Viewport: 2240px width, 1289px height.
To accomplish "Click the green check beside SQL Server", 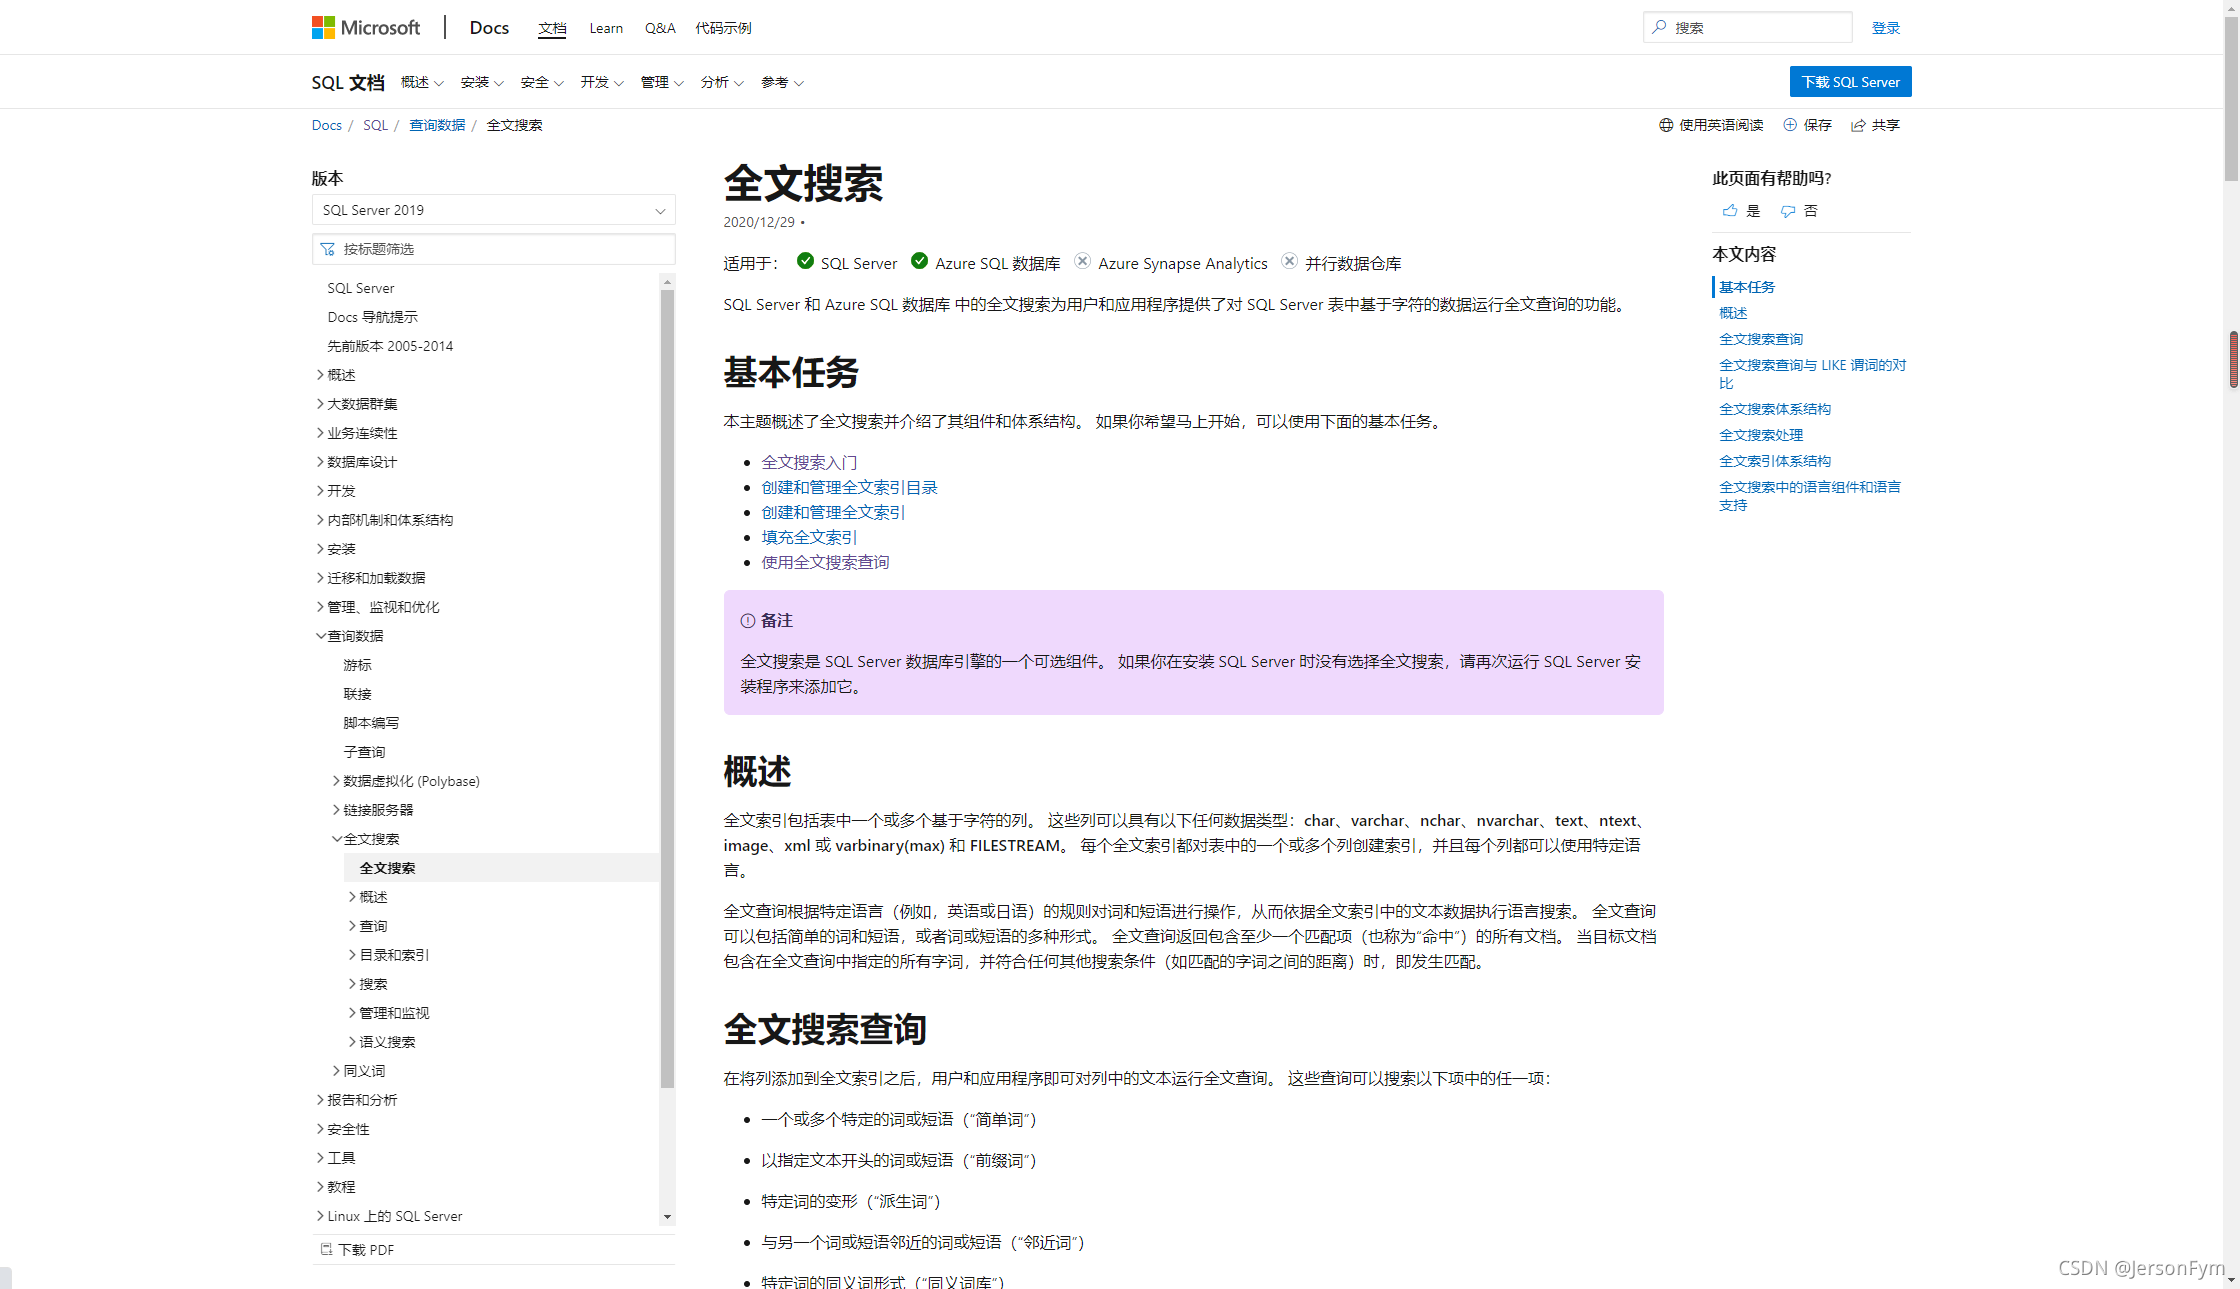I will [x=805, y=261].
